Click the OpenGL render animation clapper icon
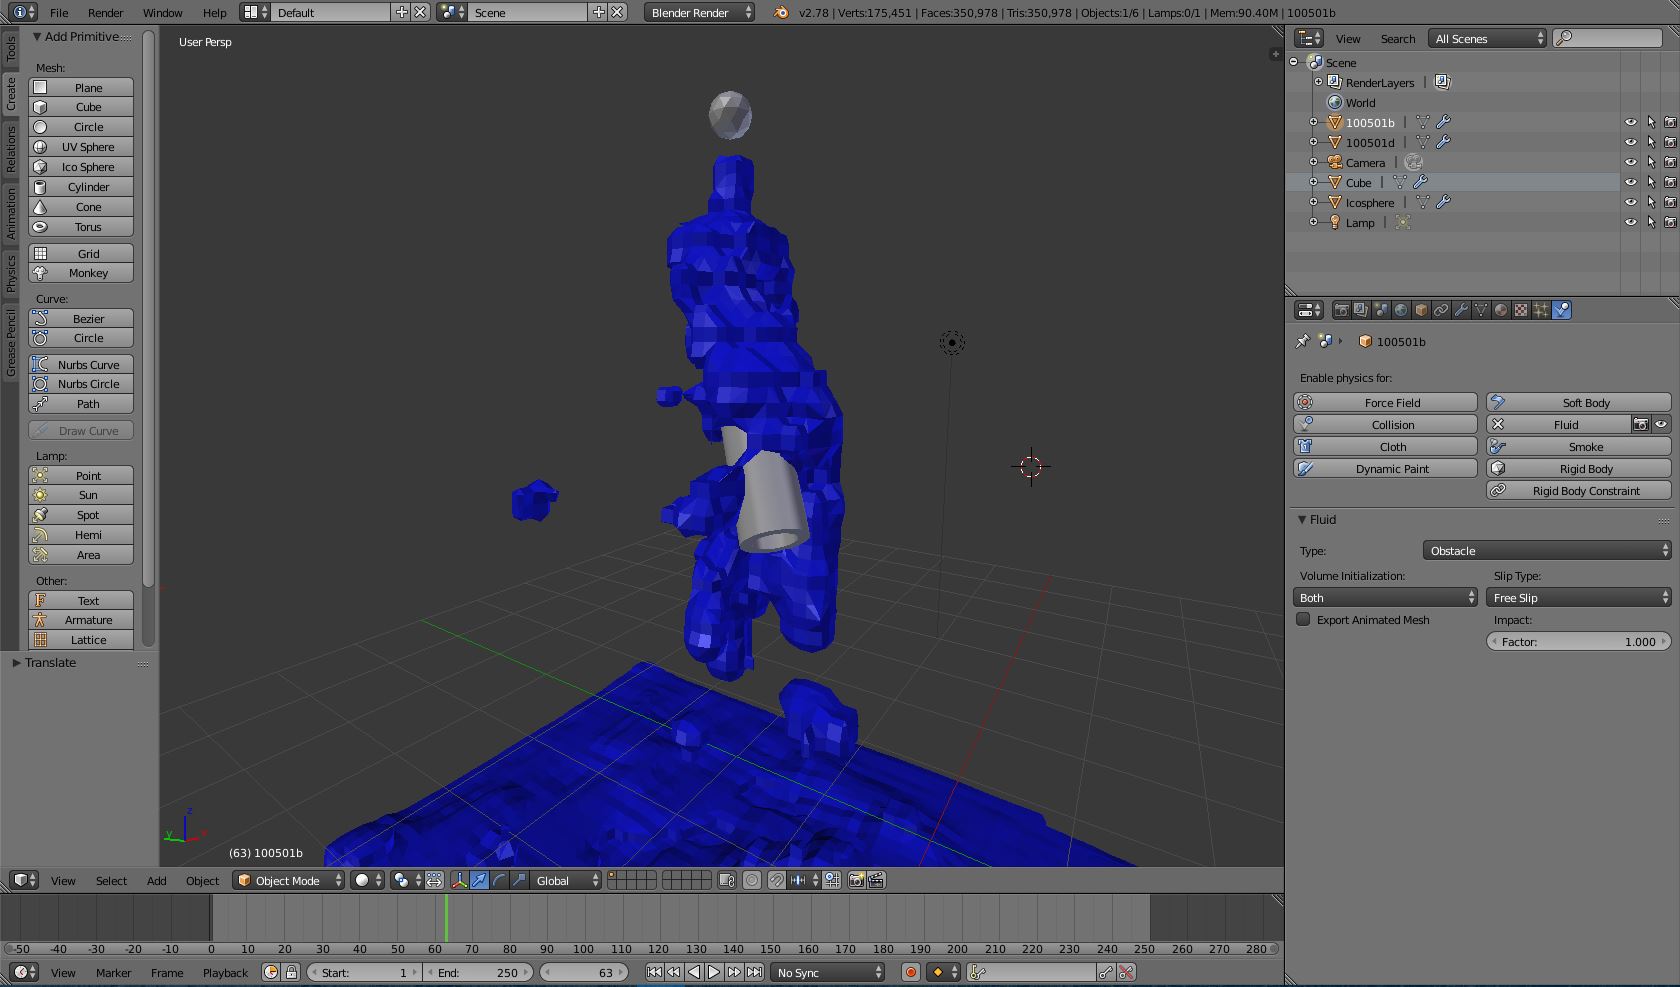1680x987 pixels. pyautogui.click(x=876, y=880)
